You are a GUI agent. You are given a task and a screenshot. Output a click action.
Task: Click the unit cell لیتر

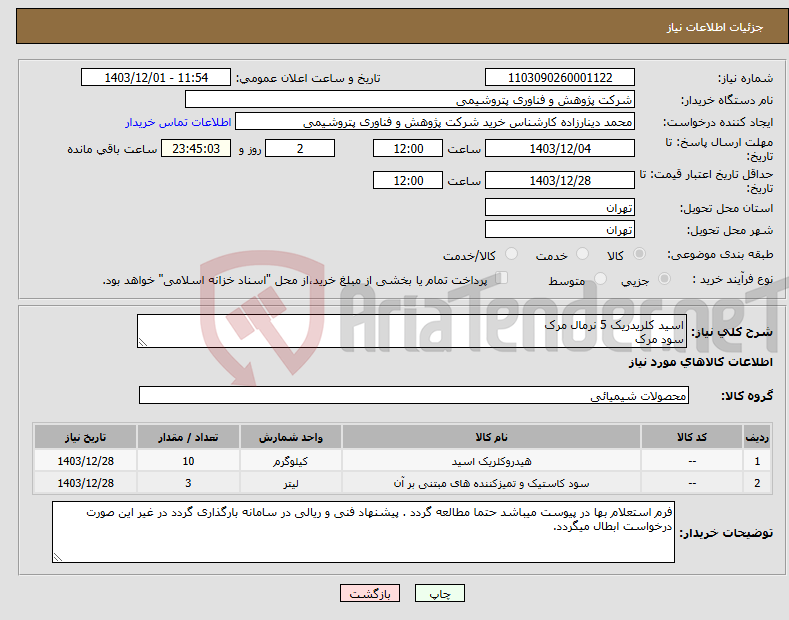coord(291,483)
